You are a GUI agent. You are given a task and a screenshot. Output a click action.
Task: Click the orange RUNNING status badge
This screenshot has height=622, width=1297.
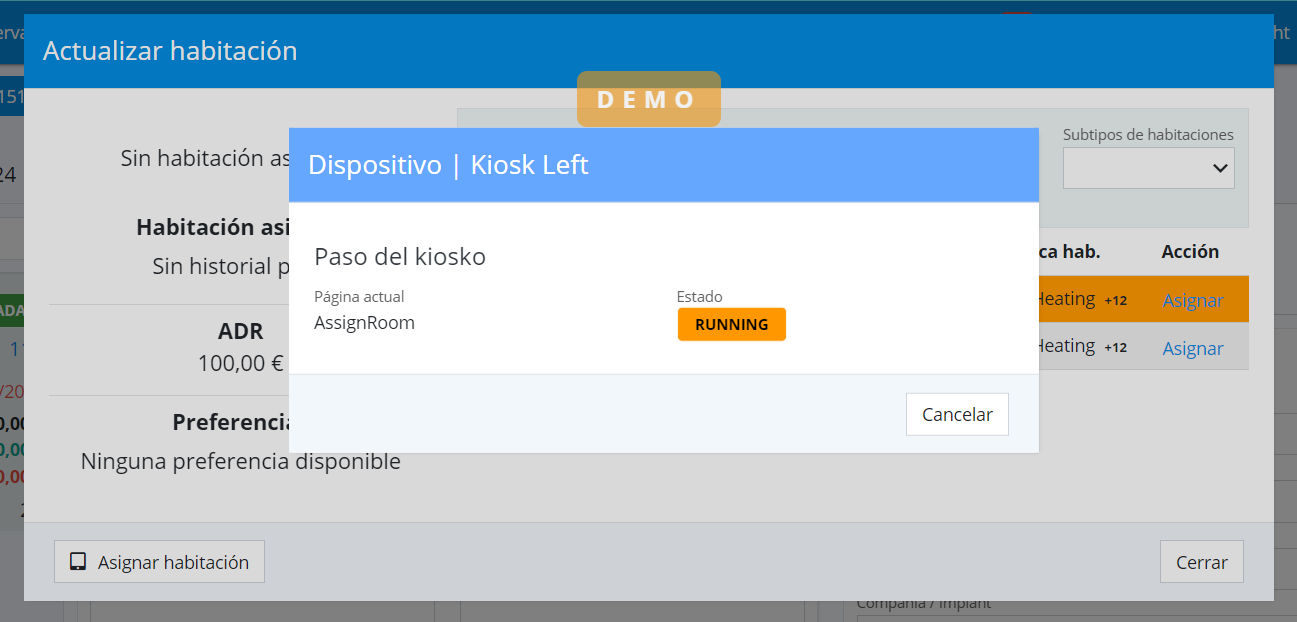(x=731, y=324)
